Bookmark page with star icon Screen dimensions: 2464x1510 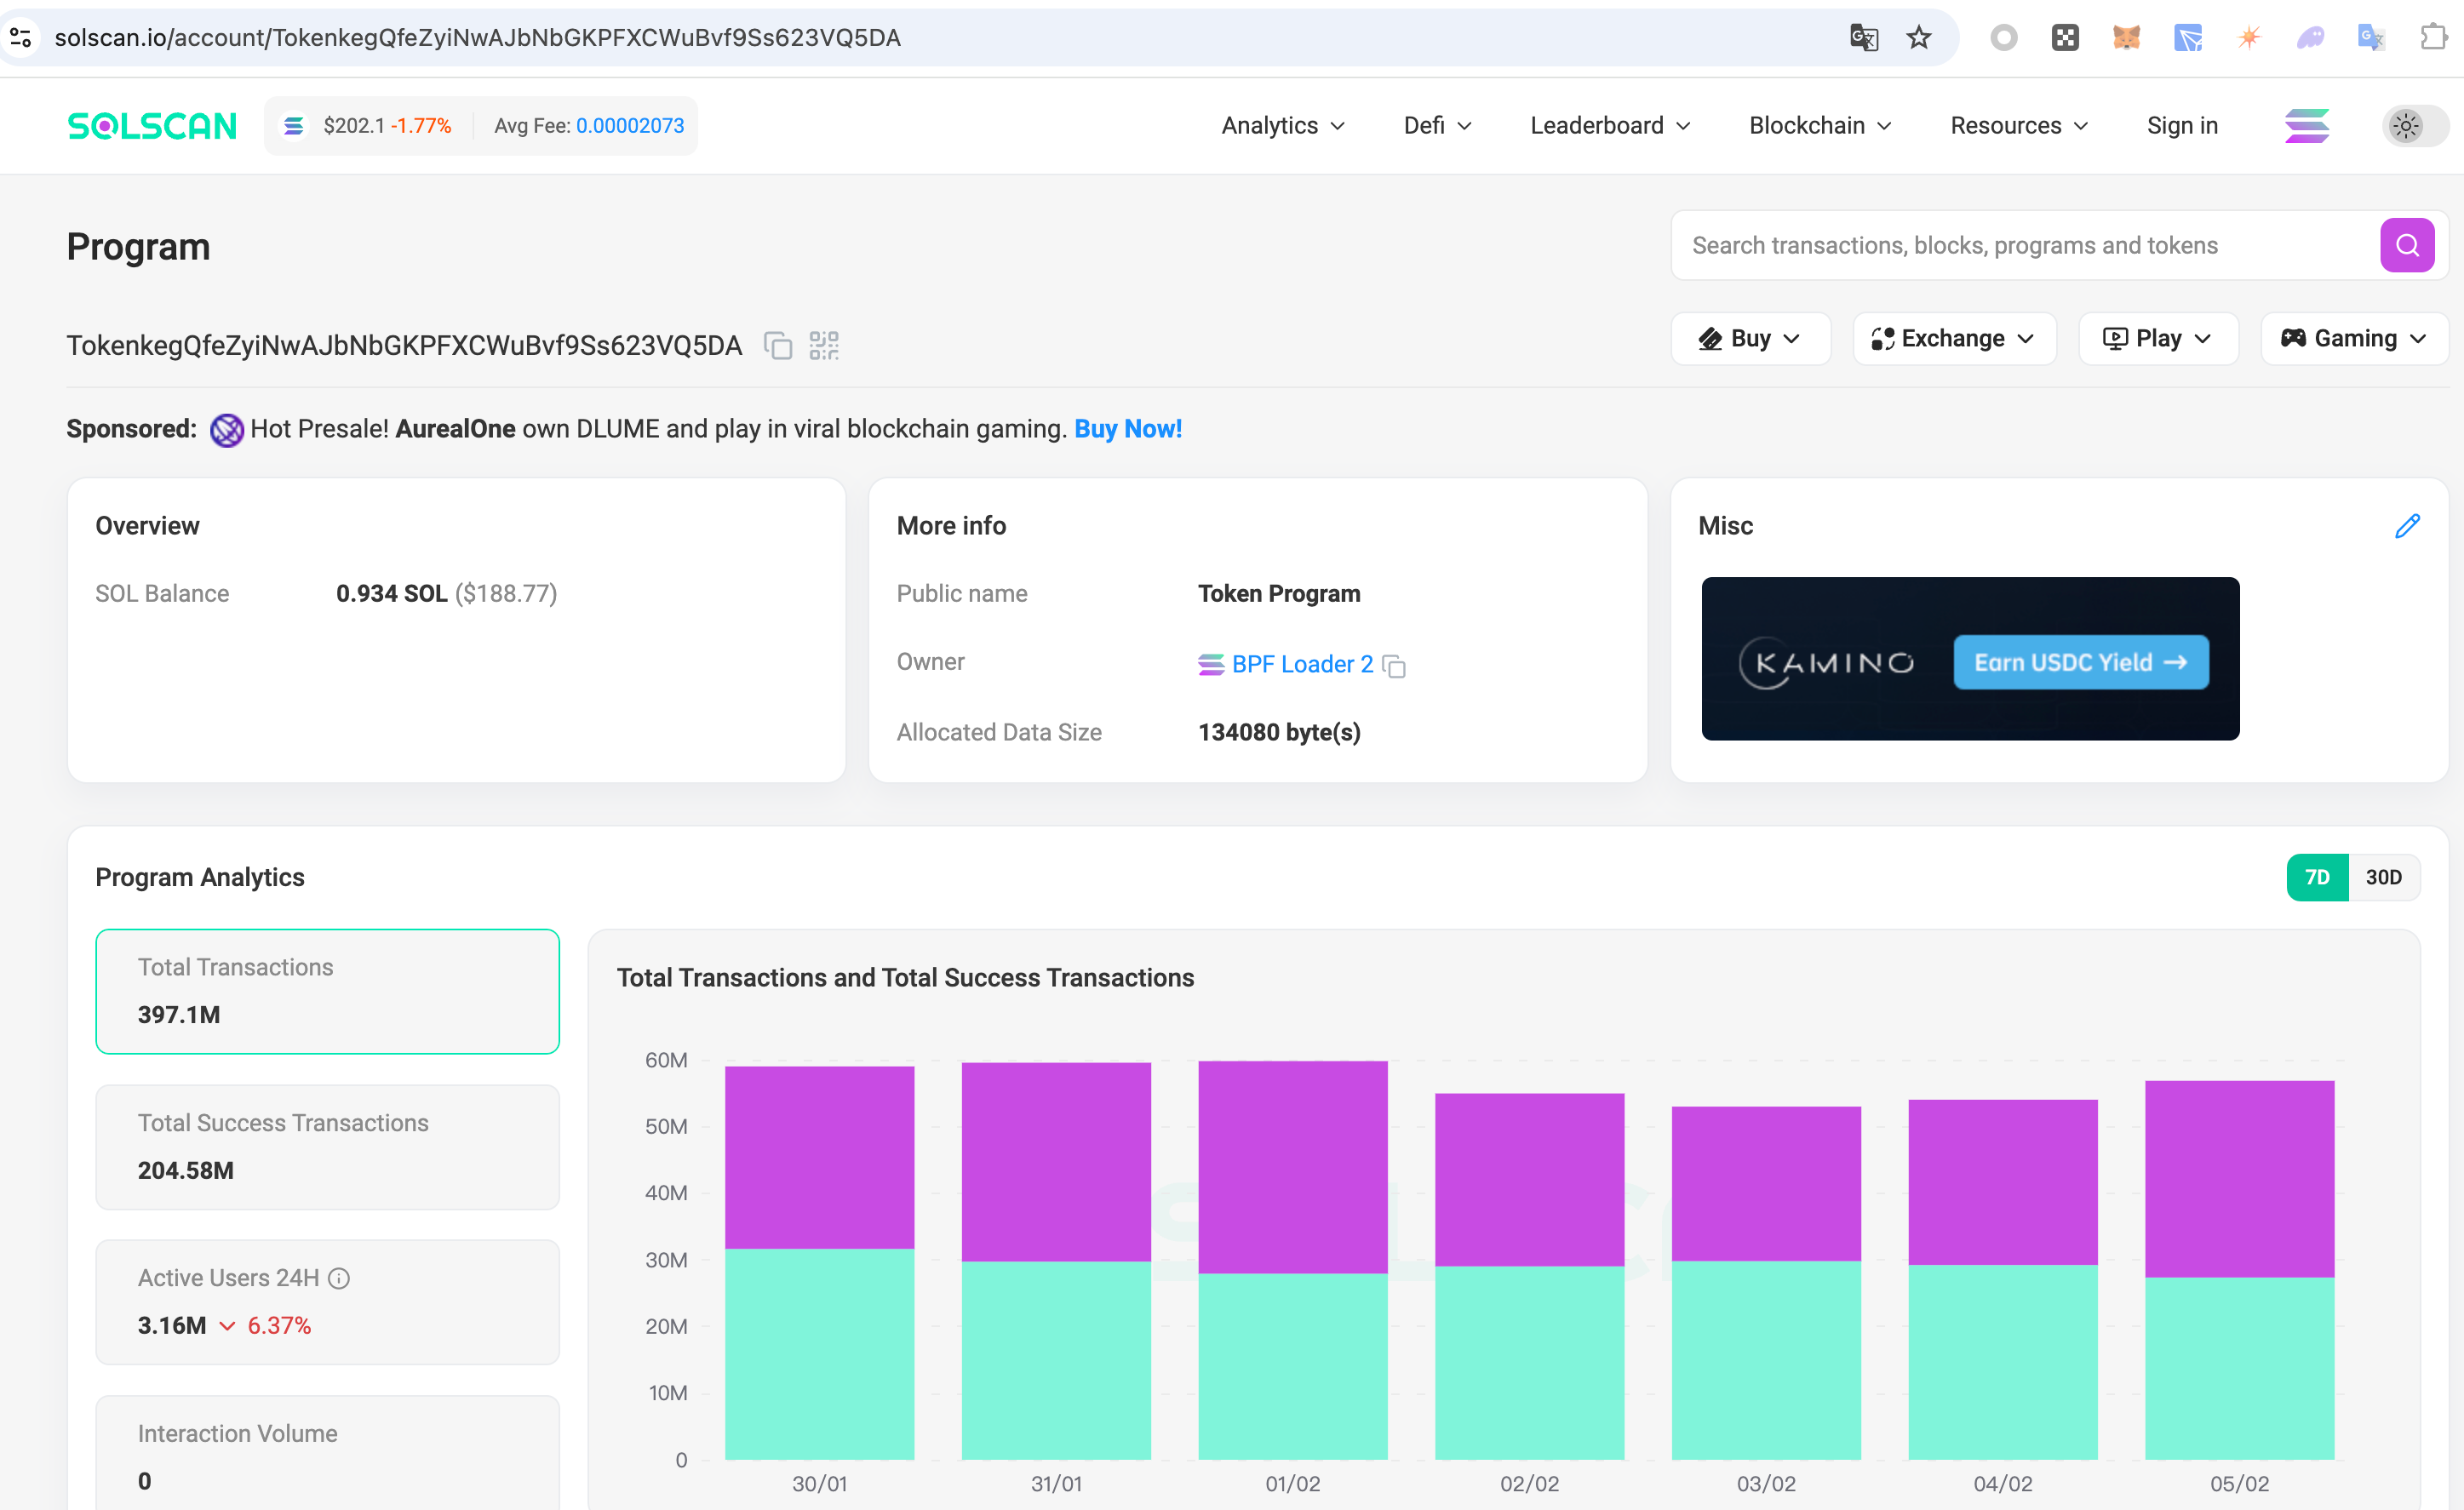pyautogui.click(x=1918, y=38)
